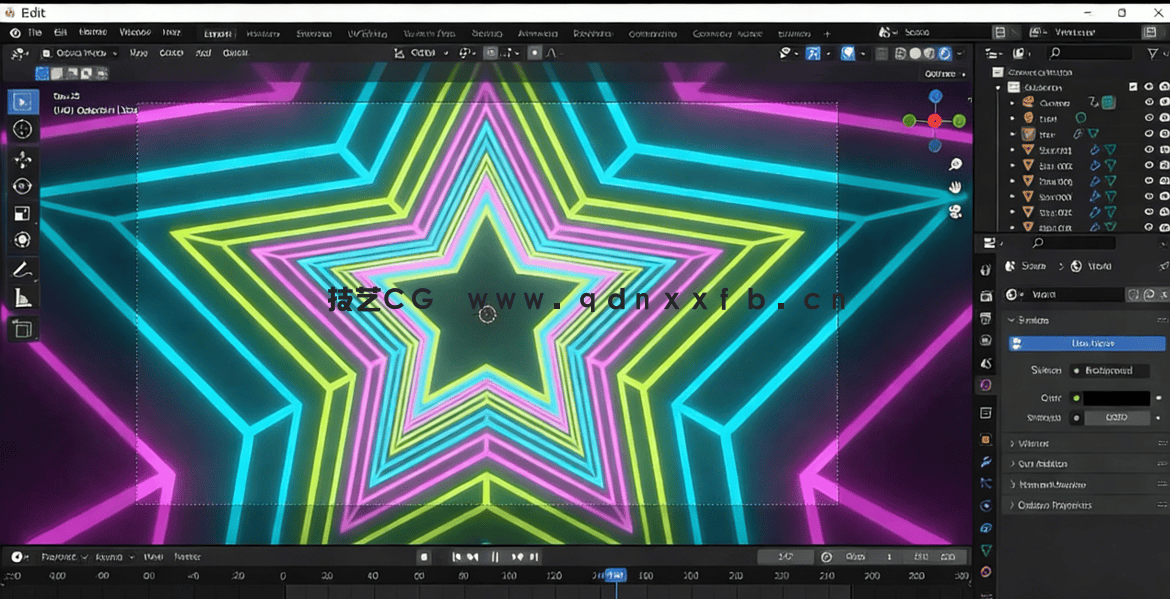Toggle the collection exclude checkbox in outliner
Screen dimensions: 1170x599
(x=1133, y=87)
